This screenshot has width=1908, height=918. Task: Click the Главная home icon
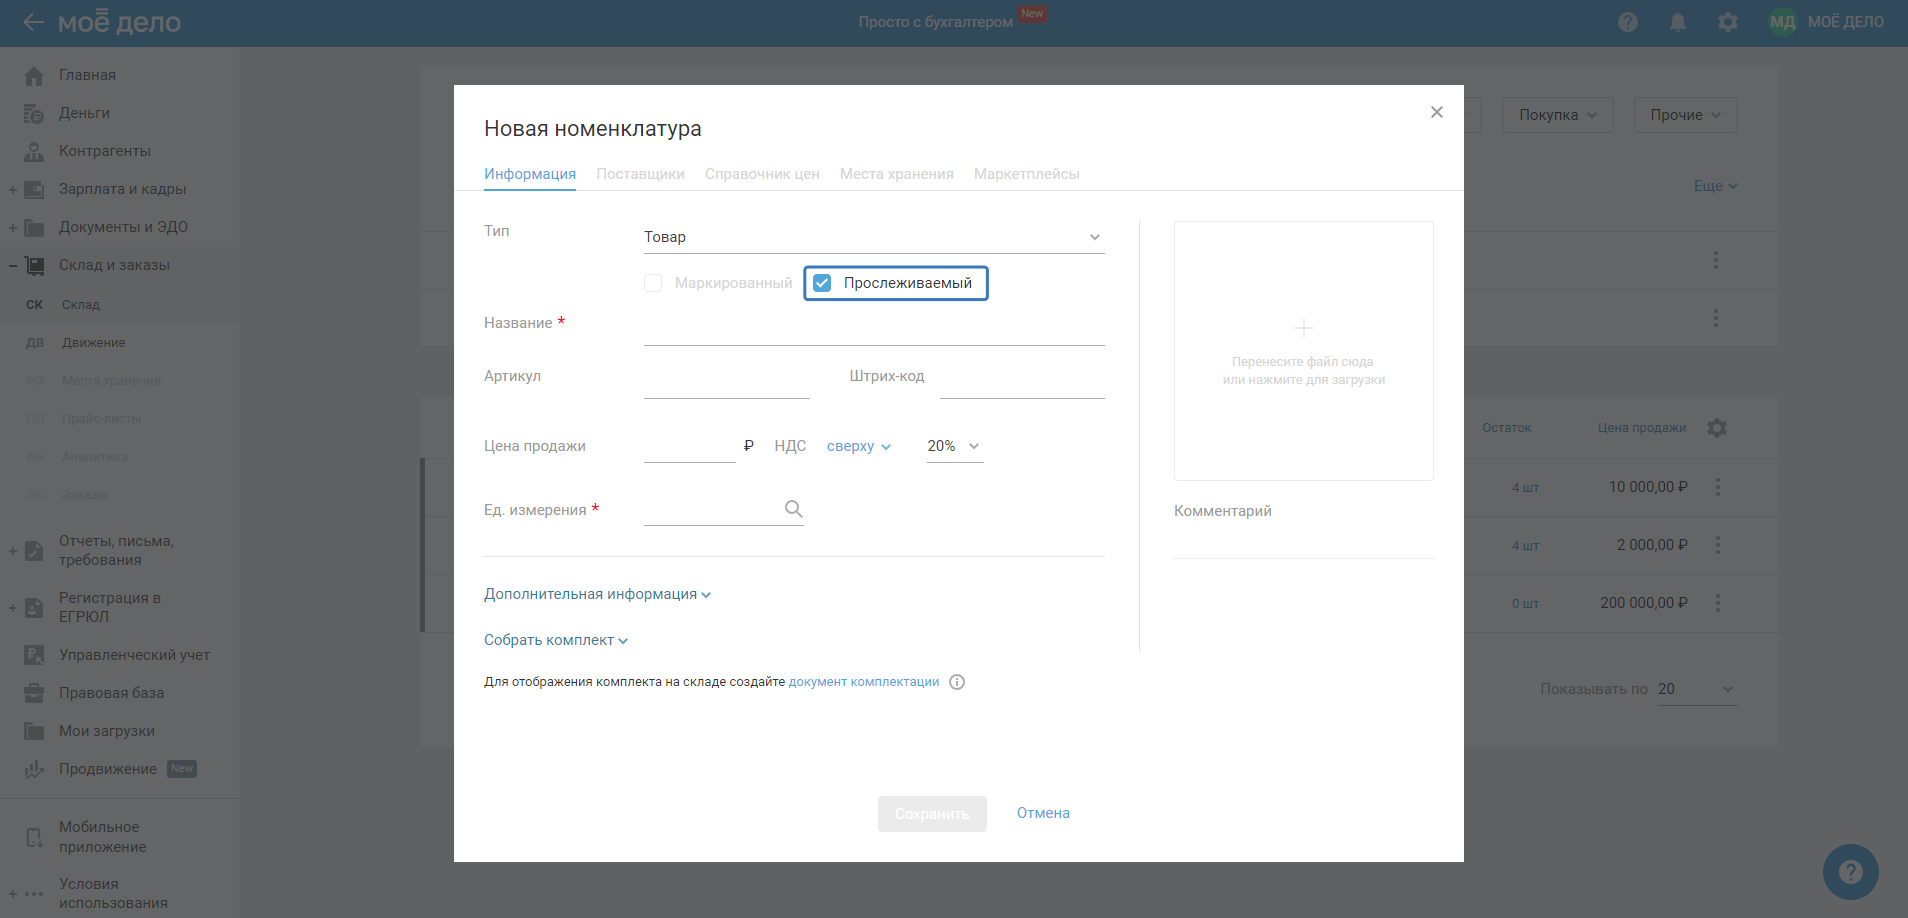tap(34, 76)
